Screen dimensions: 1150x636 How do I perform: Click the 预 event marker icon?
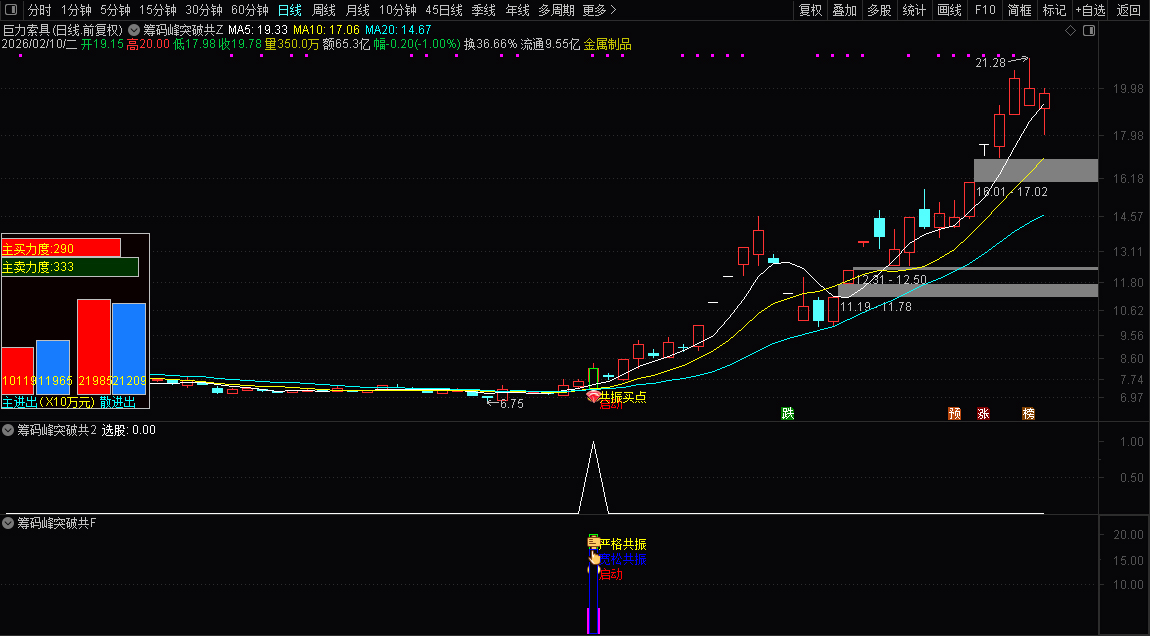pos(954,414)
